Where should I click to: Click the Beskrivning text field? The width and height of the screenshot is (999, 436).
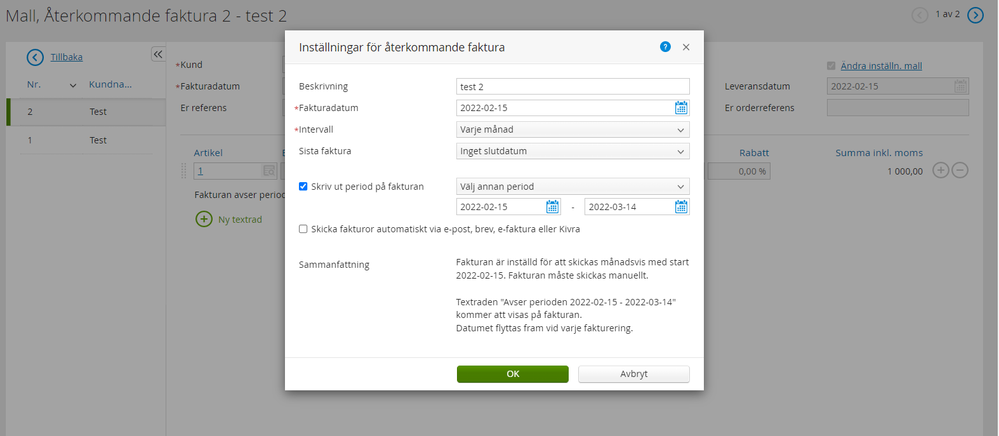tap(573, 86)
